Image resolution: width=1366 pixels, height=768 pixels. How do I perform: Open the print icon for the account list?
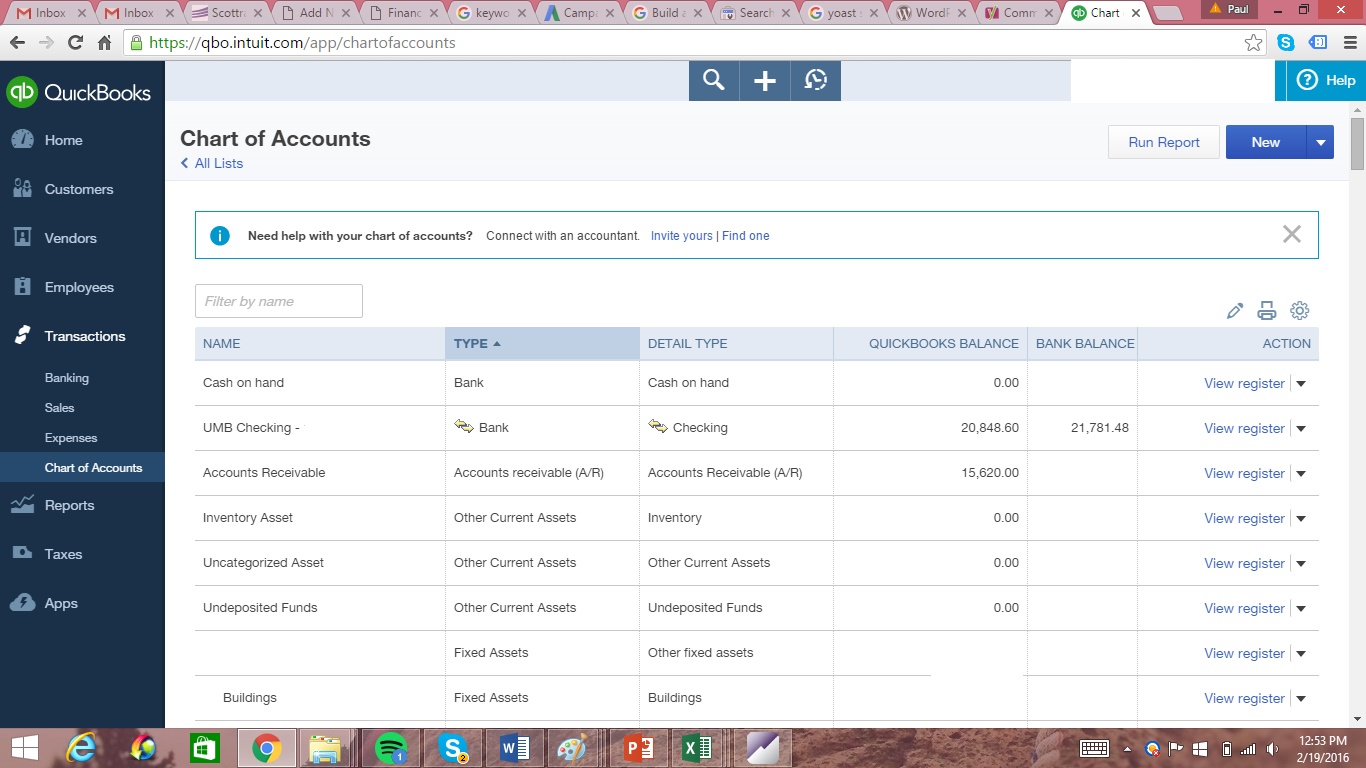(1267, 311)
